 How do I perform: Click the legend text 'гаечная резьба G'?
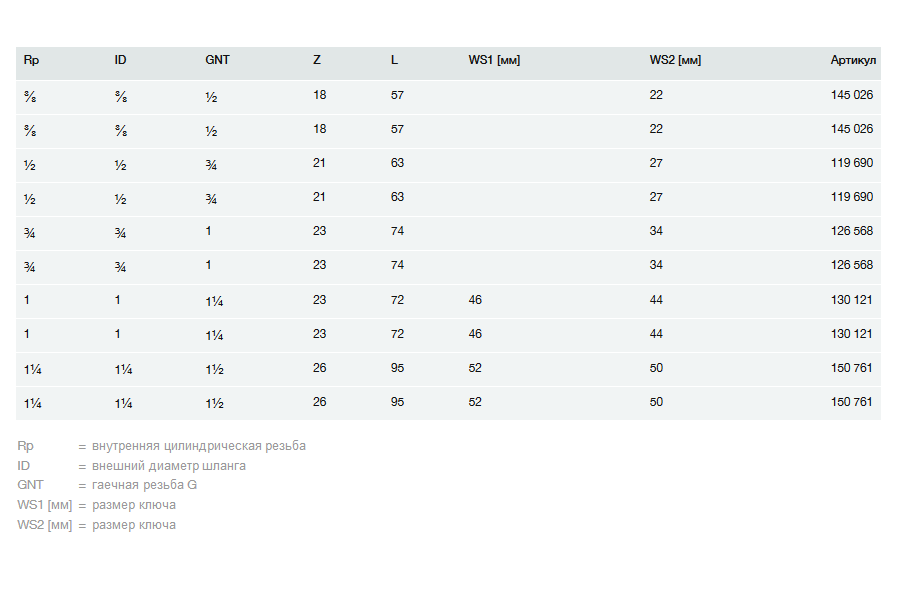pos(144,485)
